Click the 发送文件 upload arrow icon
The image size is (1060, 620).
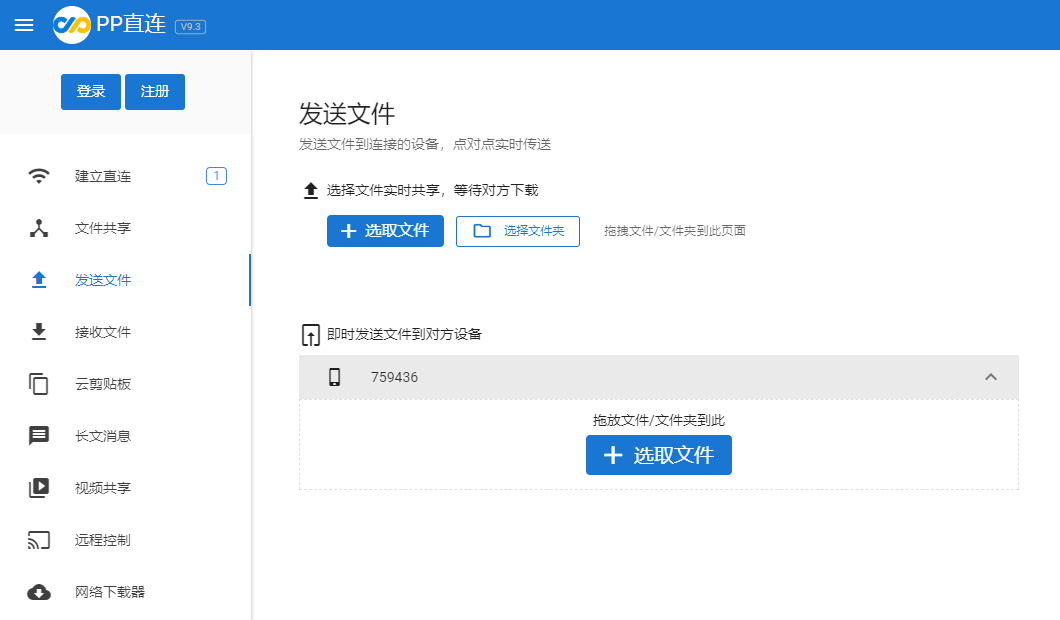38,280
